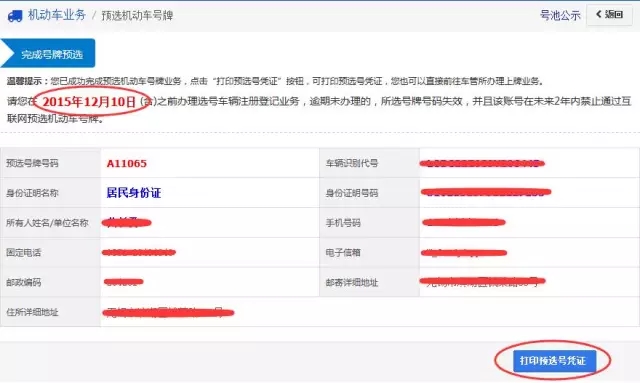Click the 住所详细地址 label cell

(51, 312)
